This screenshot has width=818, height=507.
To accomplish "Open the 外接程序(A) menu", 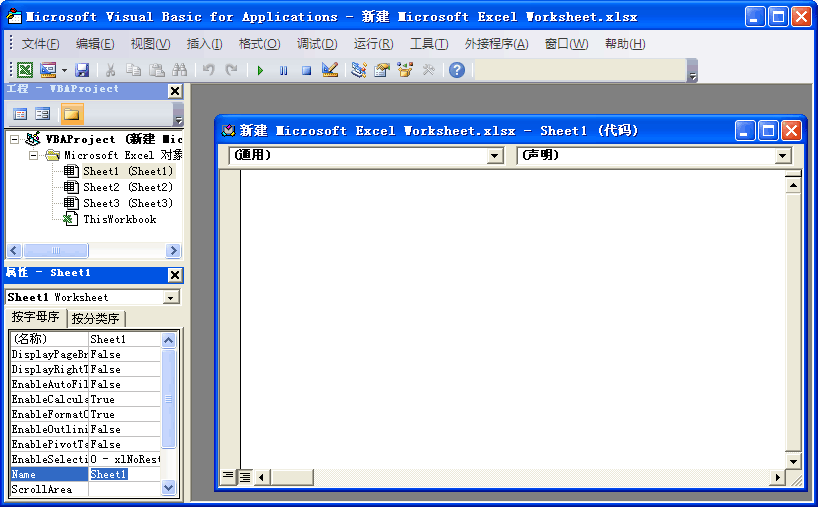I will (497, 44).
